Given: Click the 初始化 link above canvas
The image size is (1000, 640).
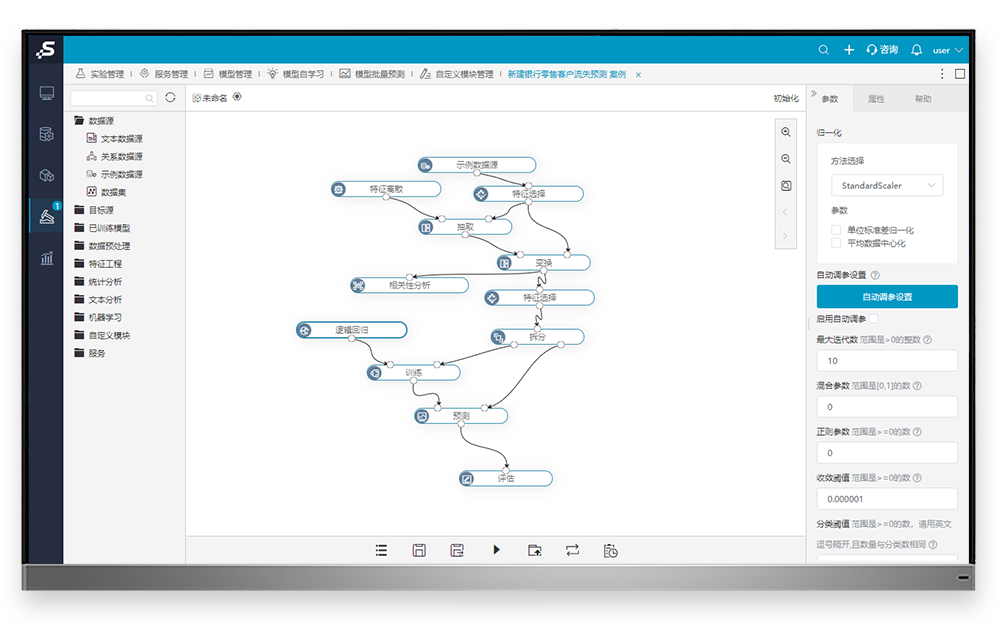Looking at the screenshot, I should tap(786, 98).
